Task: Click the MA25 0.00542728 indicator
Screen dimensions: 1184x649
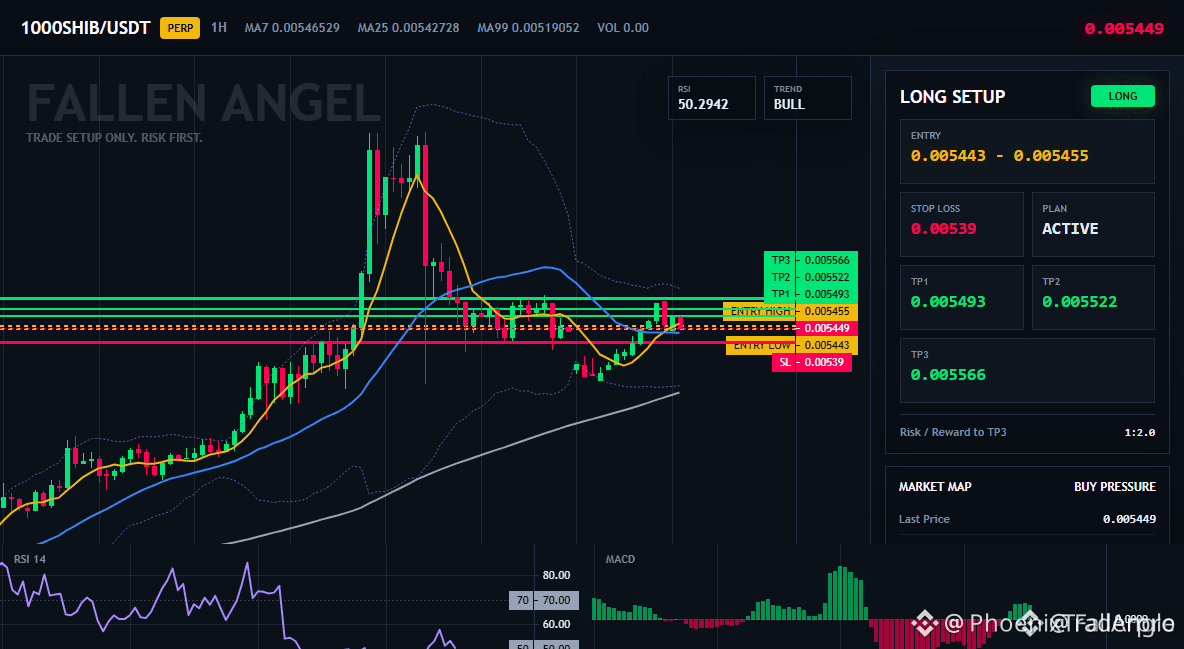Action: 409,27
